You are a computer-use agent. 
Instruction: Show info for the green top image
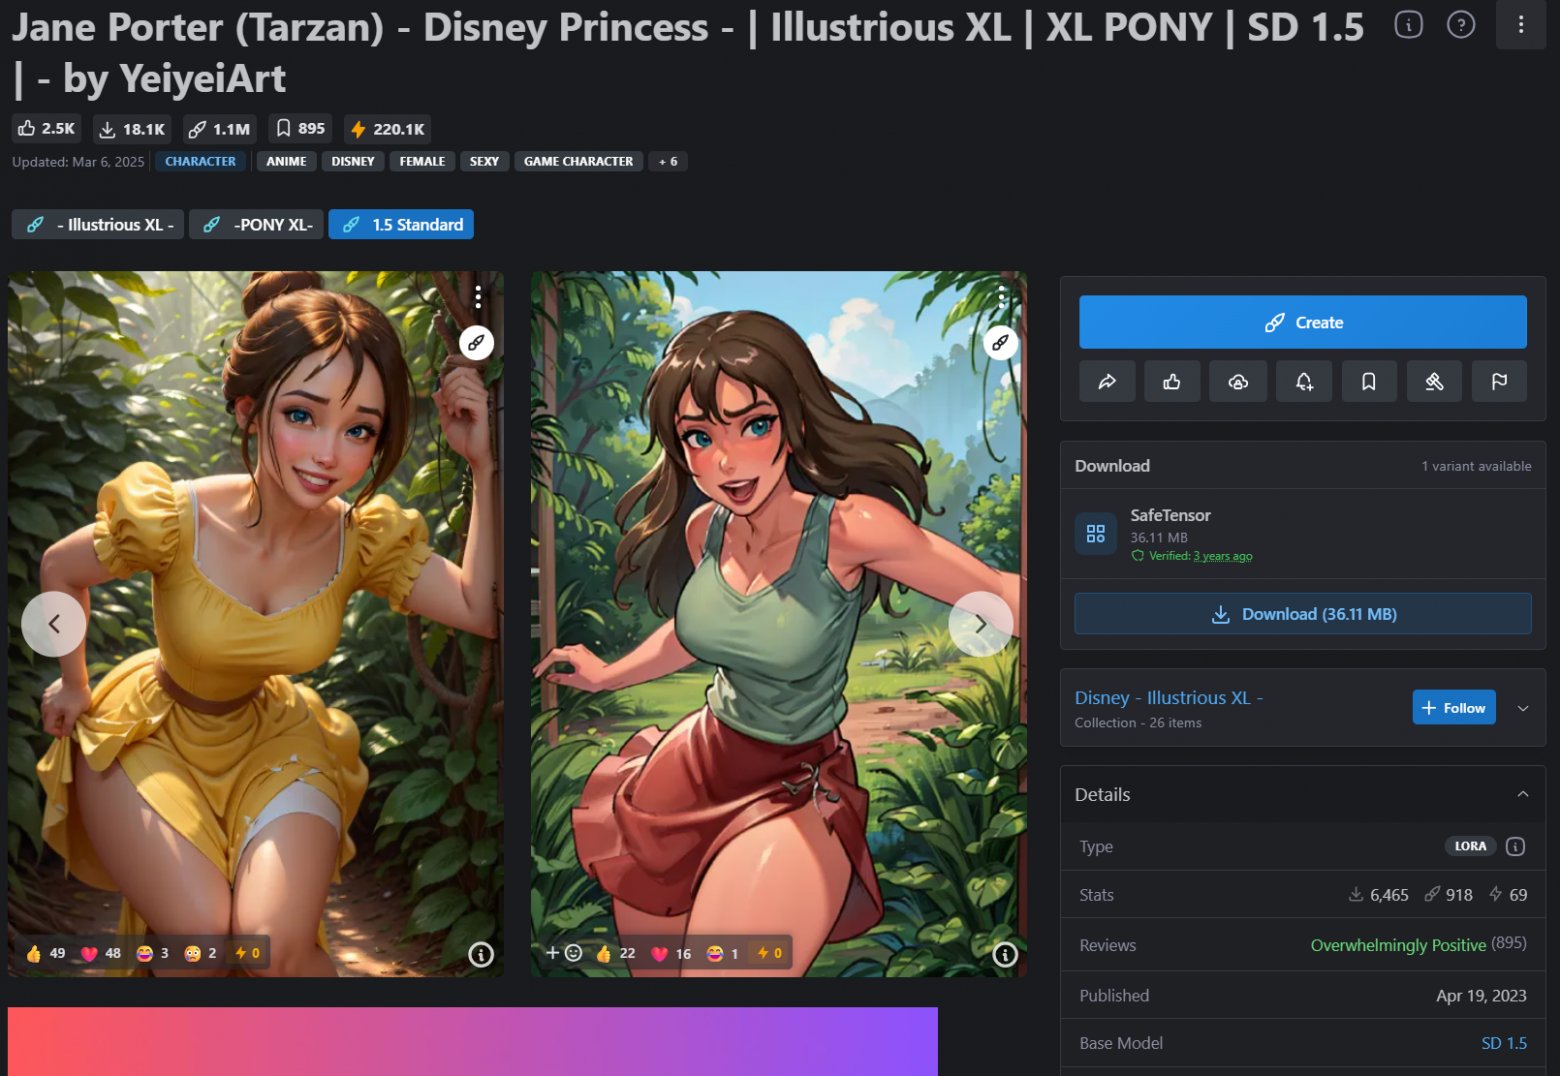coord(1005,955)
